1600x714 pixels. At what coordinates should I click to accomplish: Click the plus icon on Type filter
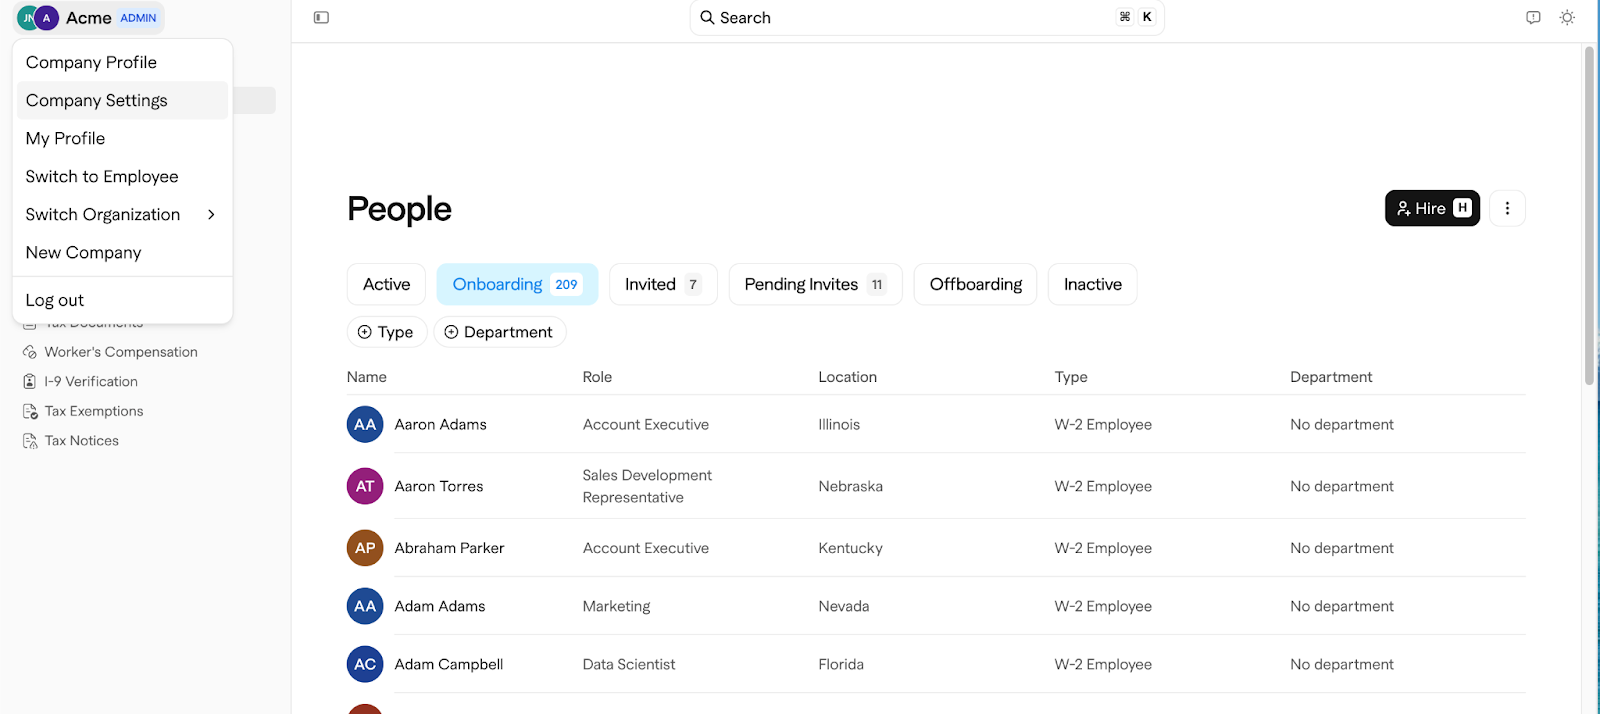[x=364, y=332]
